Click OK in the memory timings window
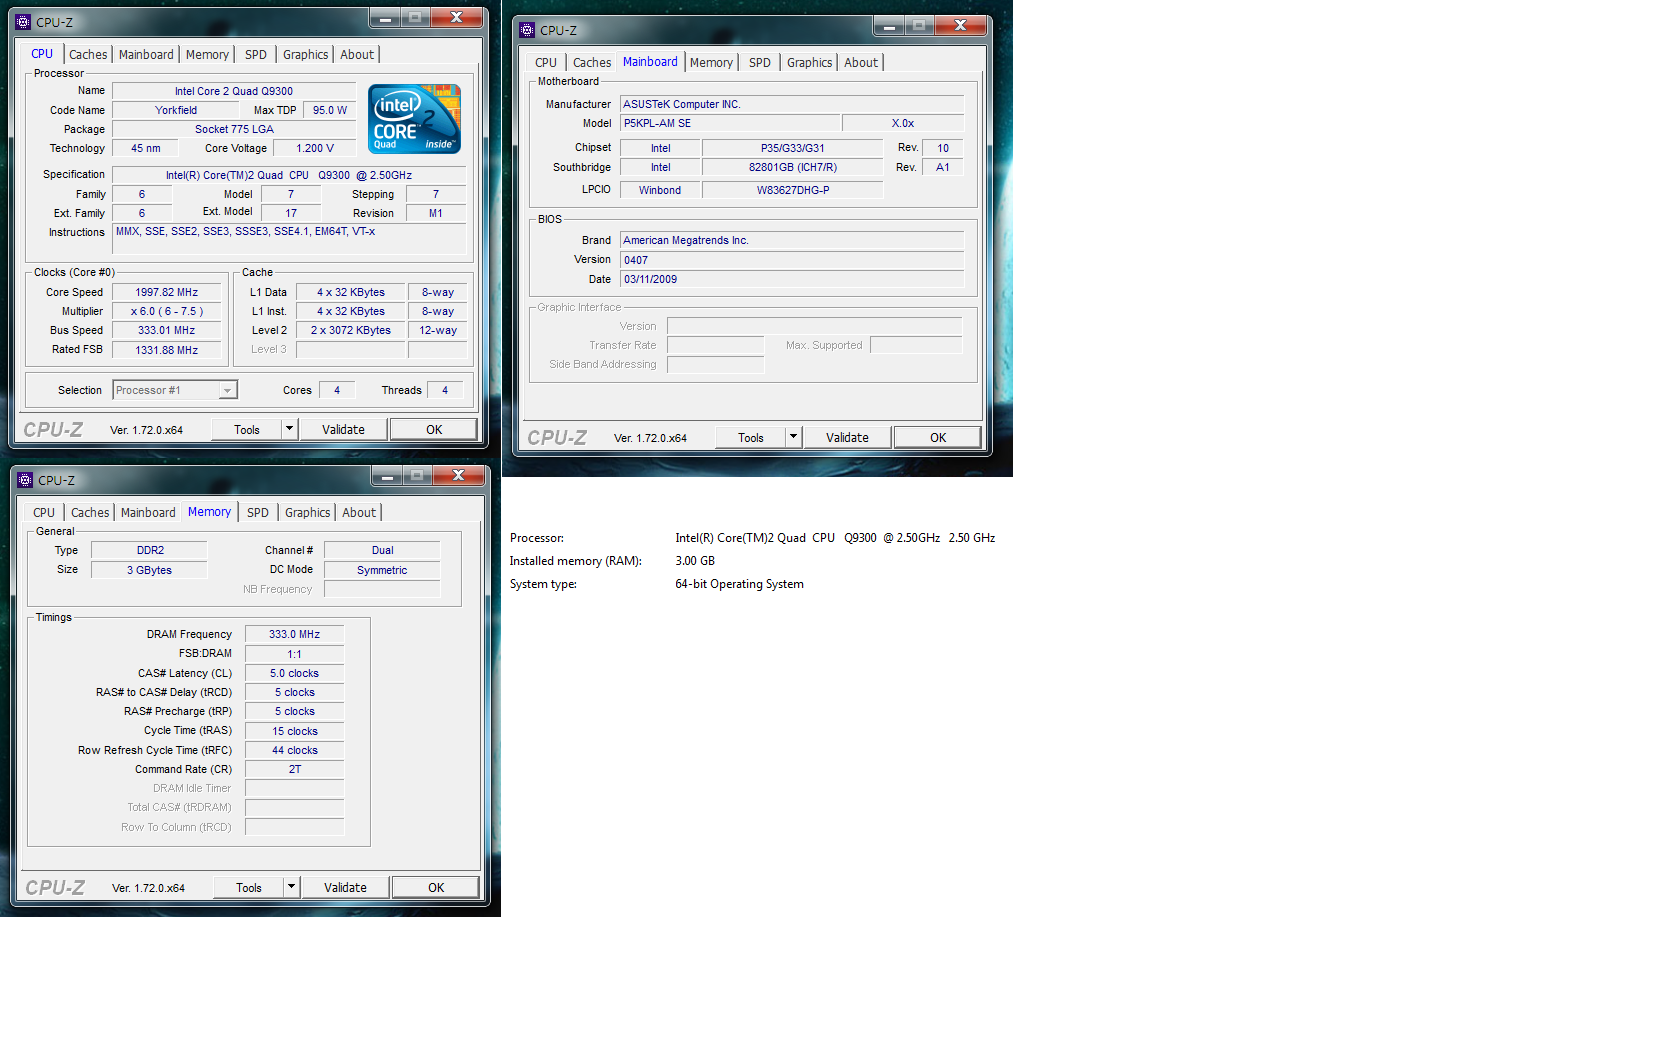This screenshot has height=1050, width=1680. [x=436, y=888]
